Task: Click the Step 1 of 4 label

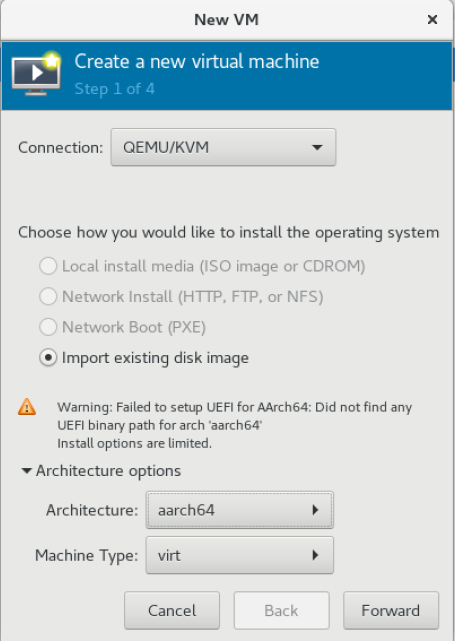Action: click(x=114, y=89)
